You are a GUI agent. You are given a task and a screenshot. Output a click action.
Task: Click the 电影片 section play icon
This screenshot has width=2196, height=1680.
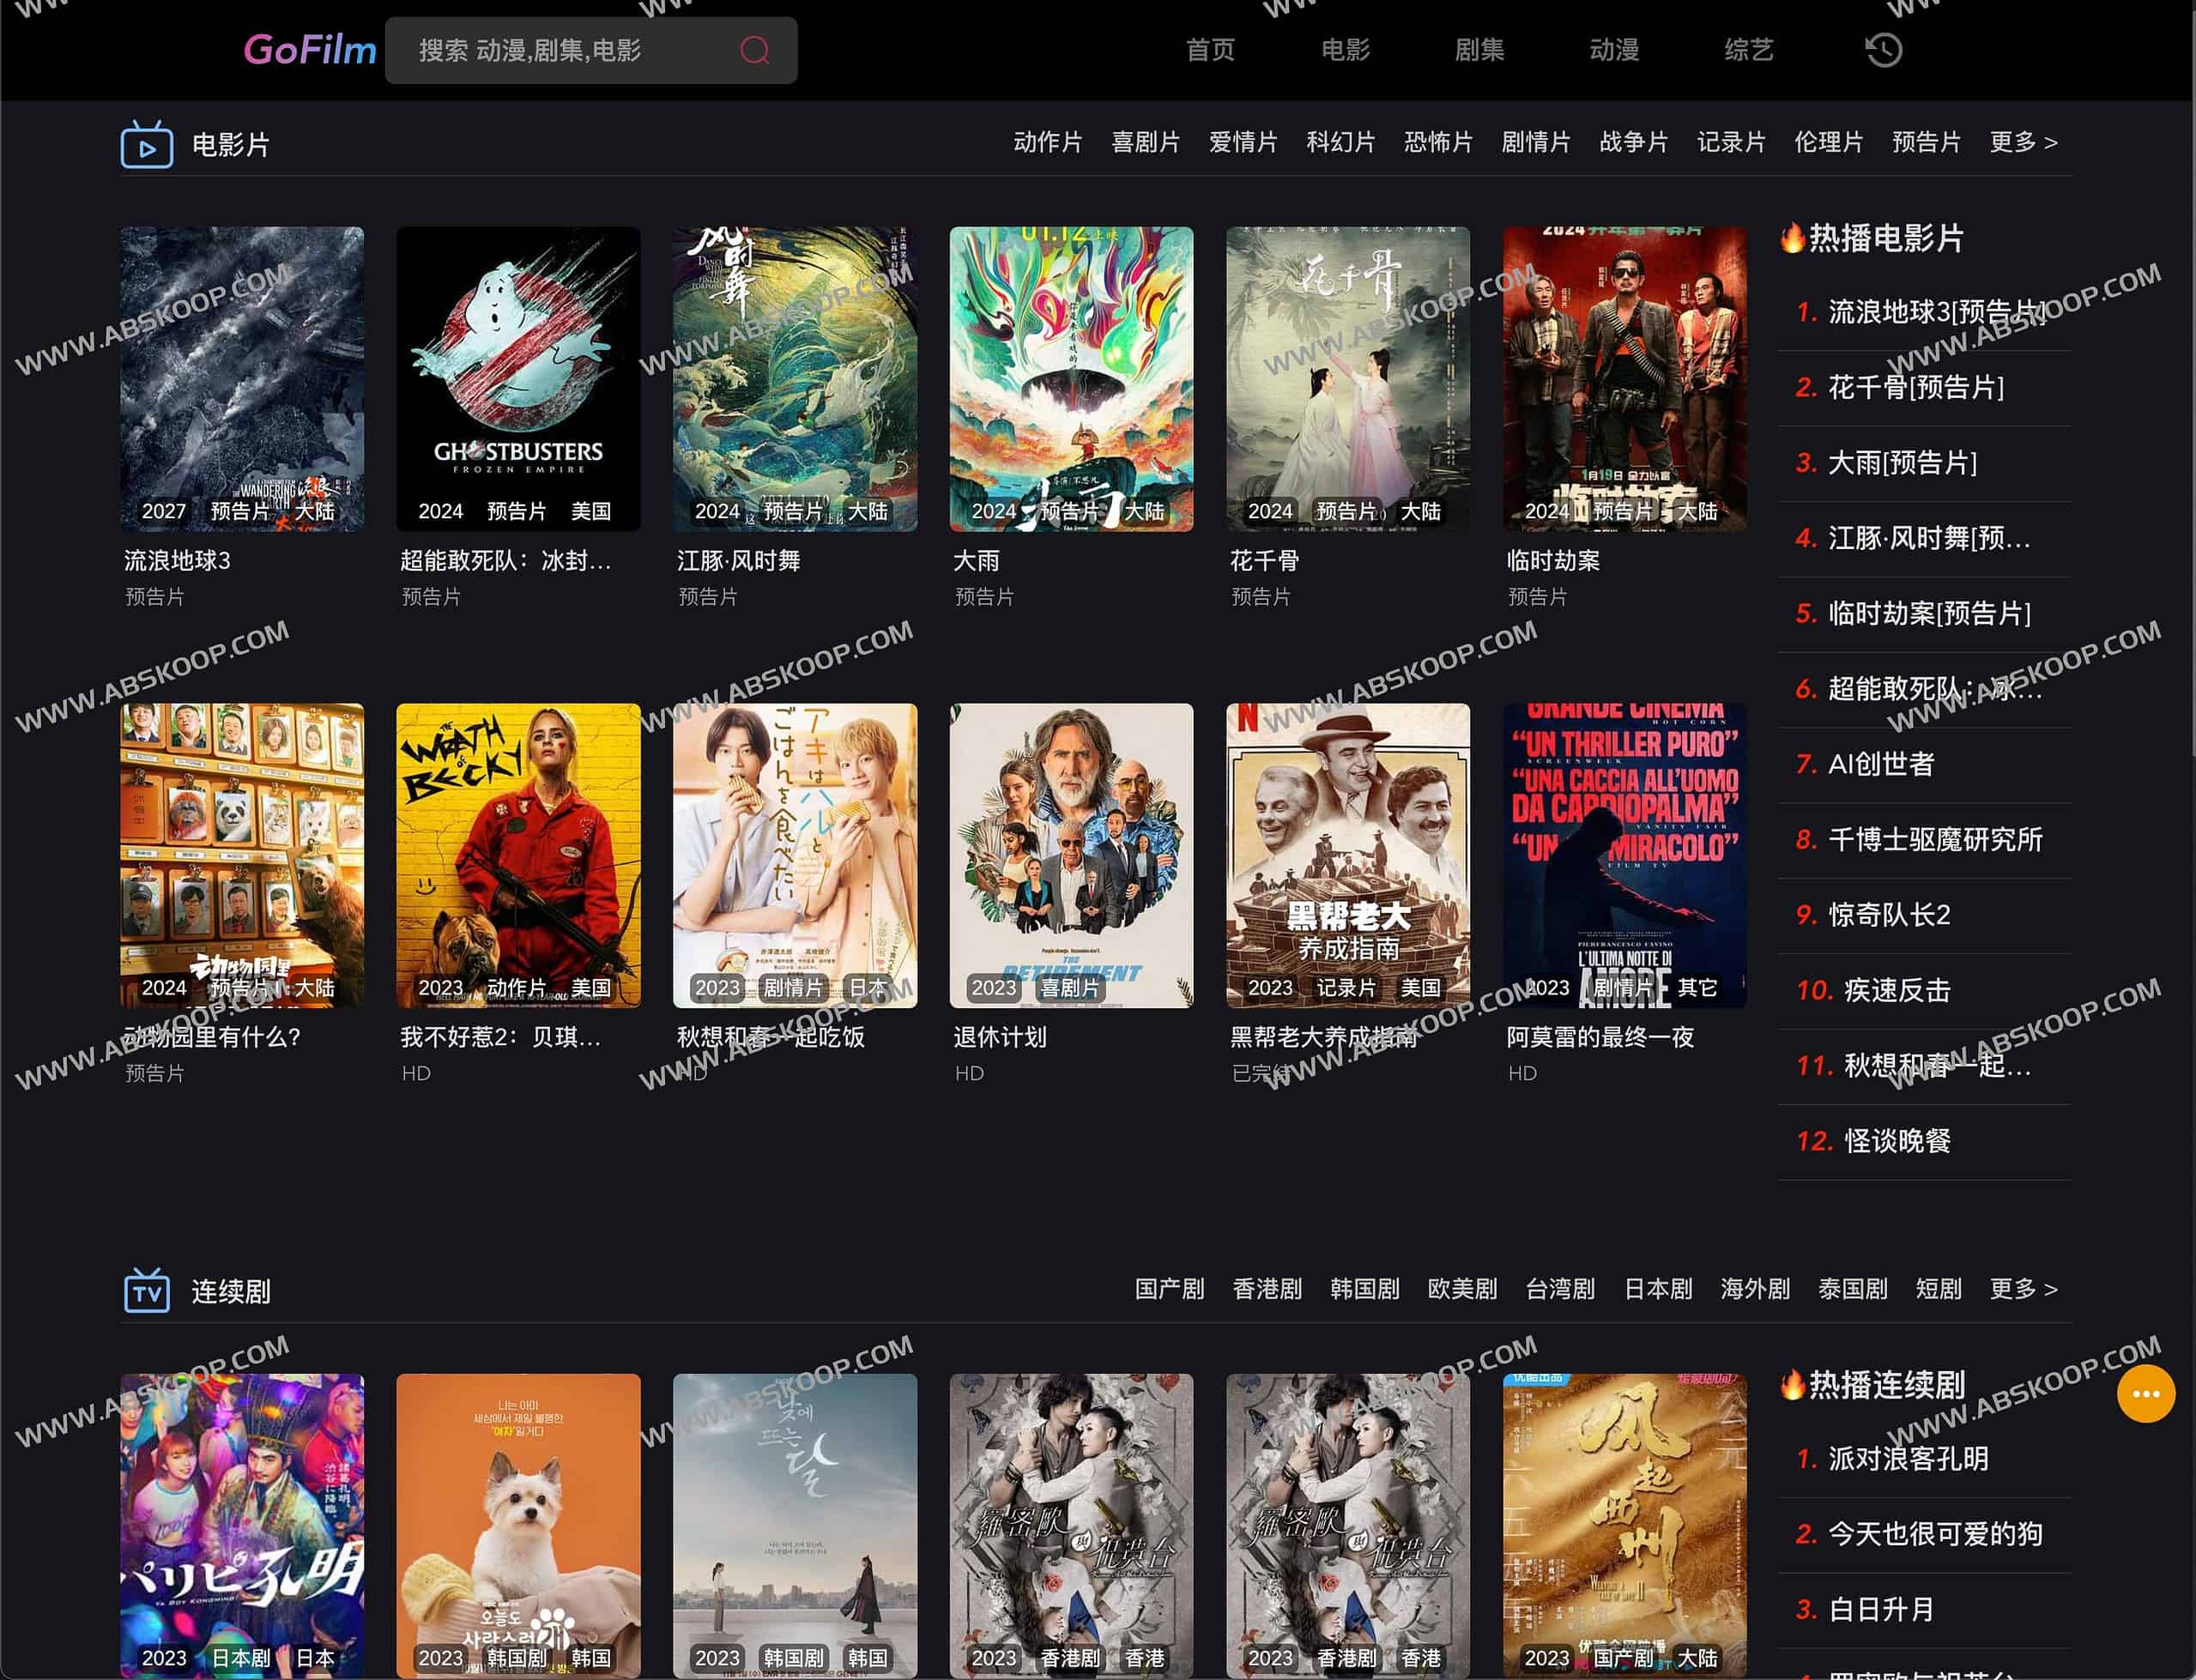(147, 146)
